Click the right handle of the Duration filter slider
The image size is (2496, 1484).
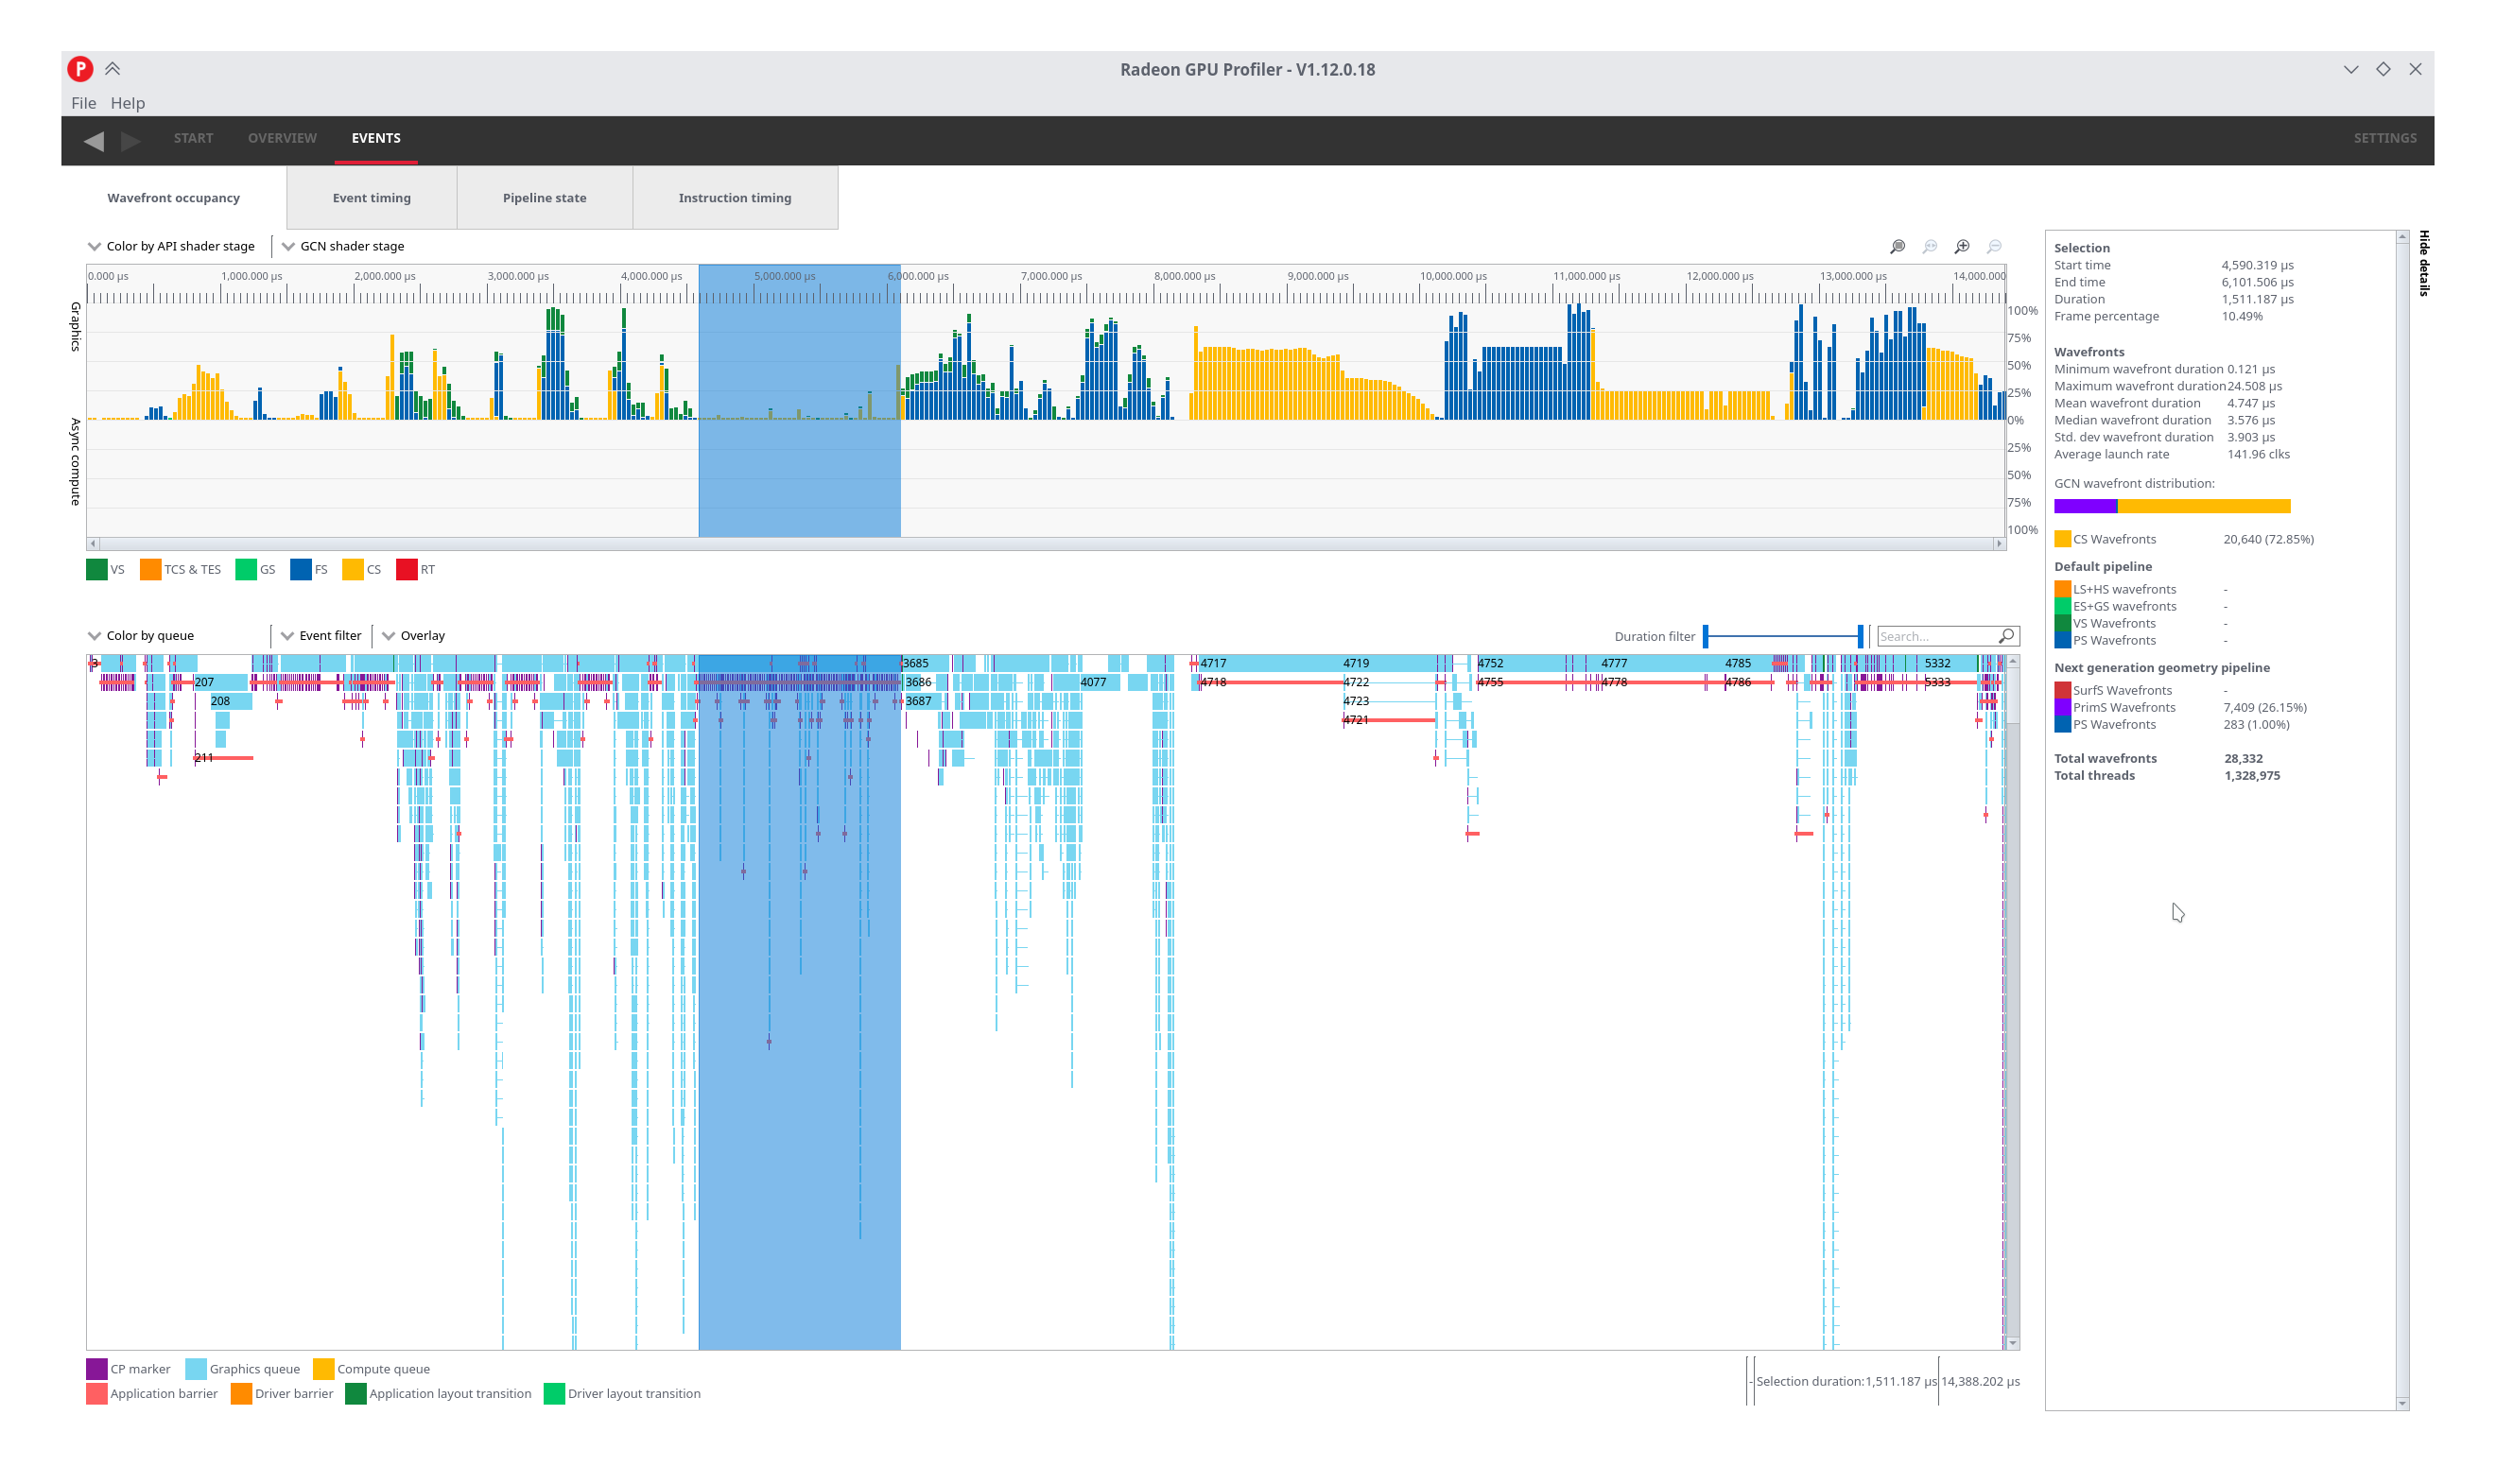click(x=1860, y=636)
